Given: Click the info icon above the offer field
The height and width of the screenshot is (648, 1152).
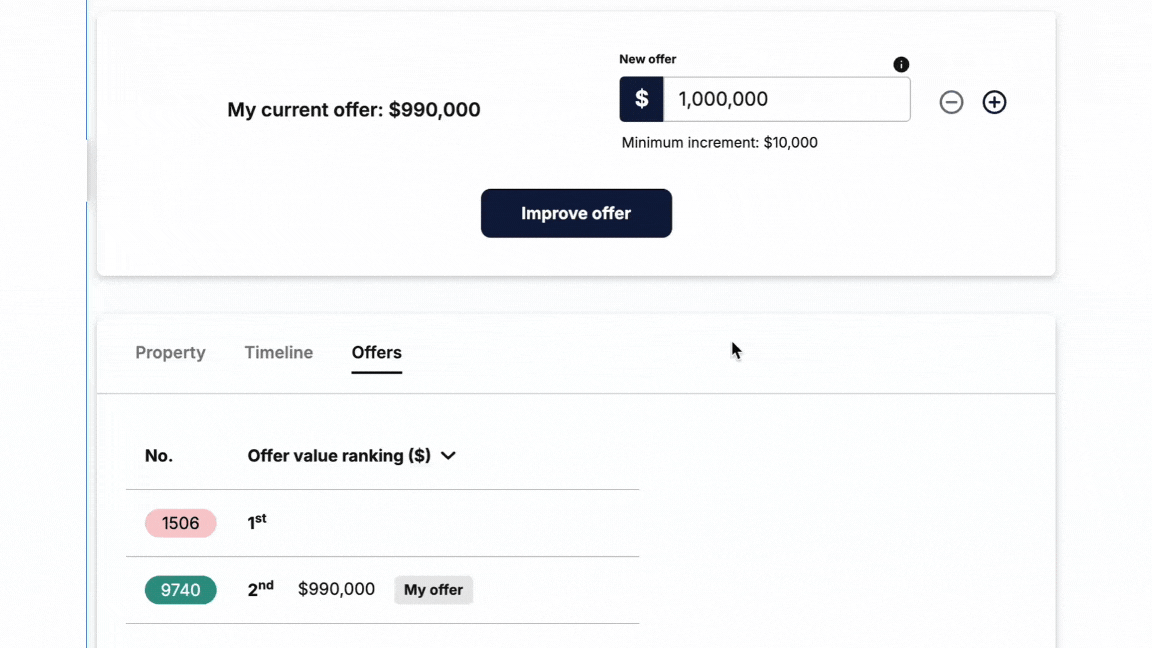Looking at the screenshot, I should [x=901, y=65].
